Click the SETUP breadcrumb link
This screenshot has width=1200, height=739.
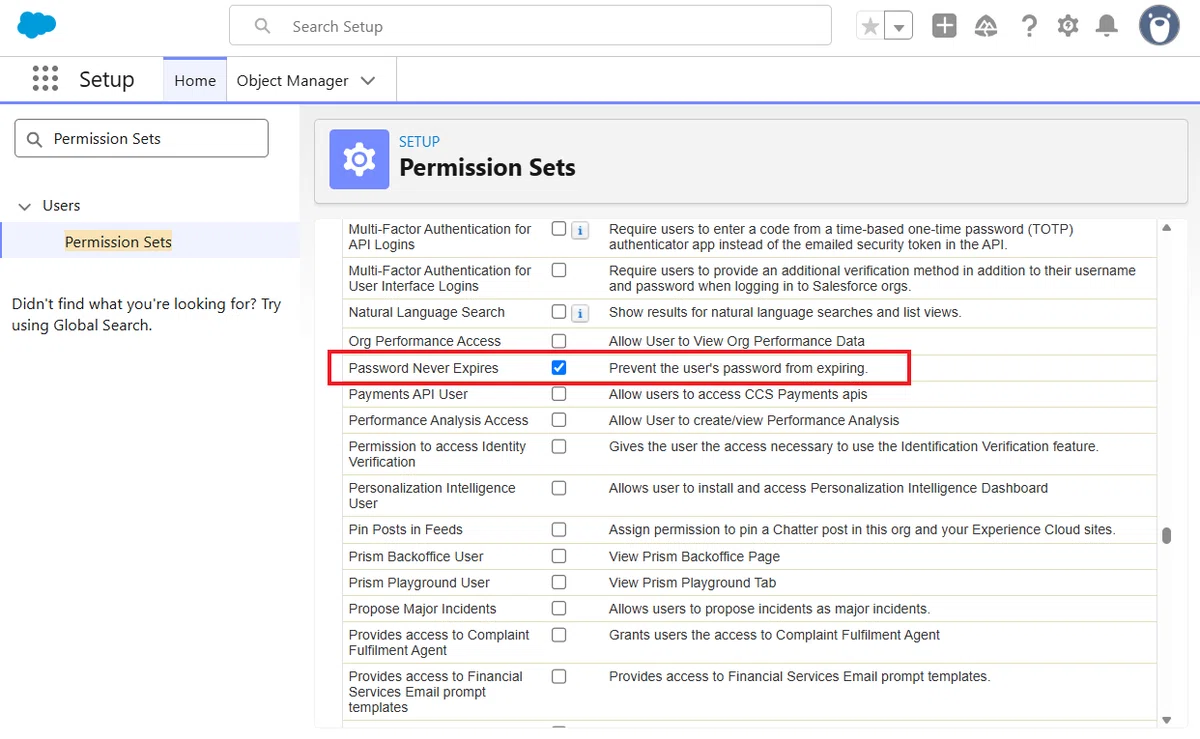pos(419,142)
